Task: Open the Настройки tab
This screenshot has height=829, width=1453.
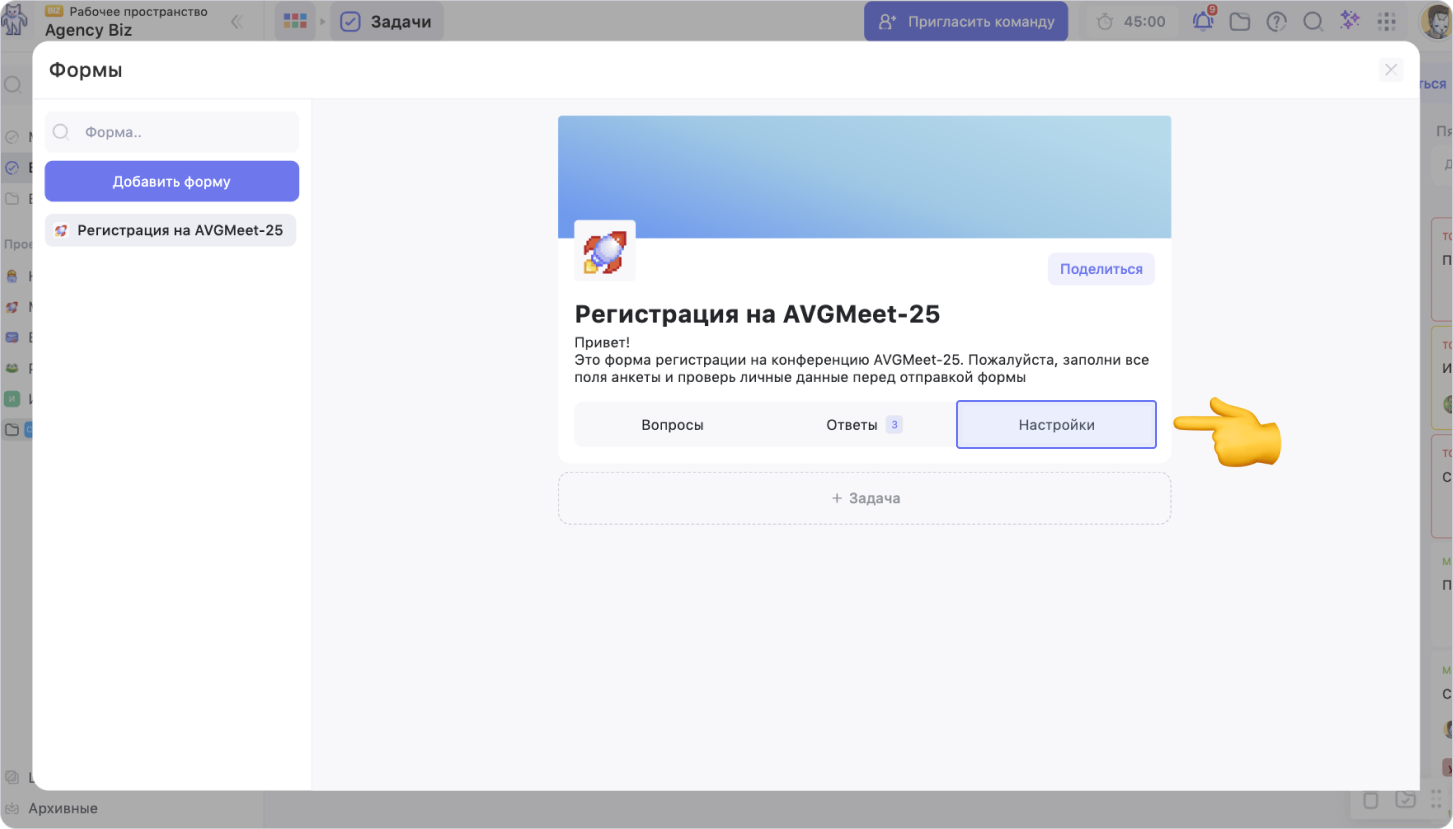Action: (1056, 425)
